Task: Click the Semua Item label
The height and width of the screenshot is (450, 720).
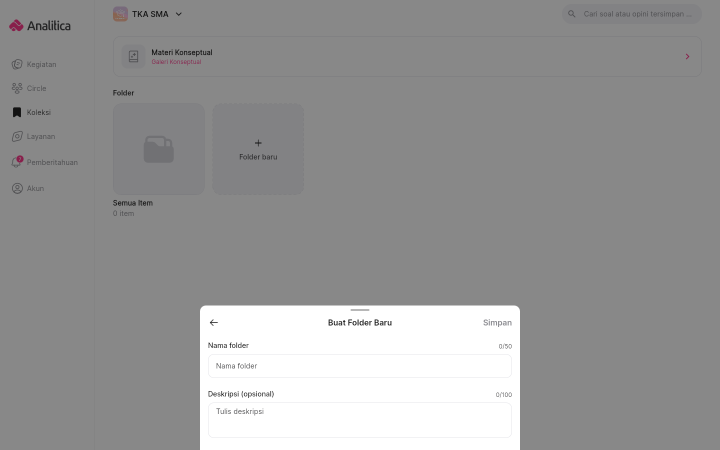Action: 133,203
